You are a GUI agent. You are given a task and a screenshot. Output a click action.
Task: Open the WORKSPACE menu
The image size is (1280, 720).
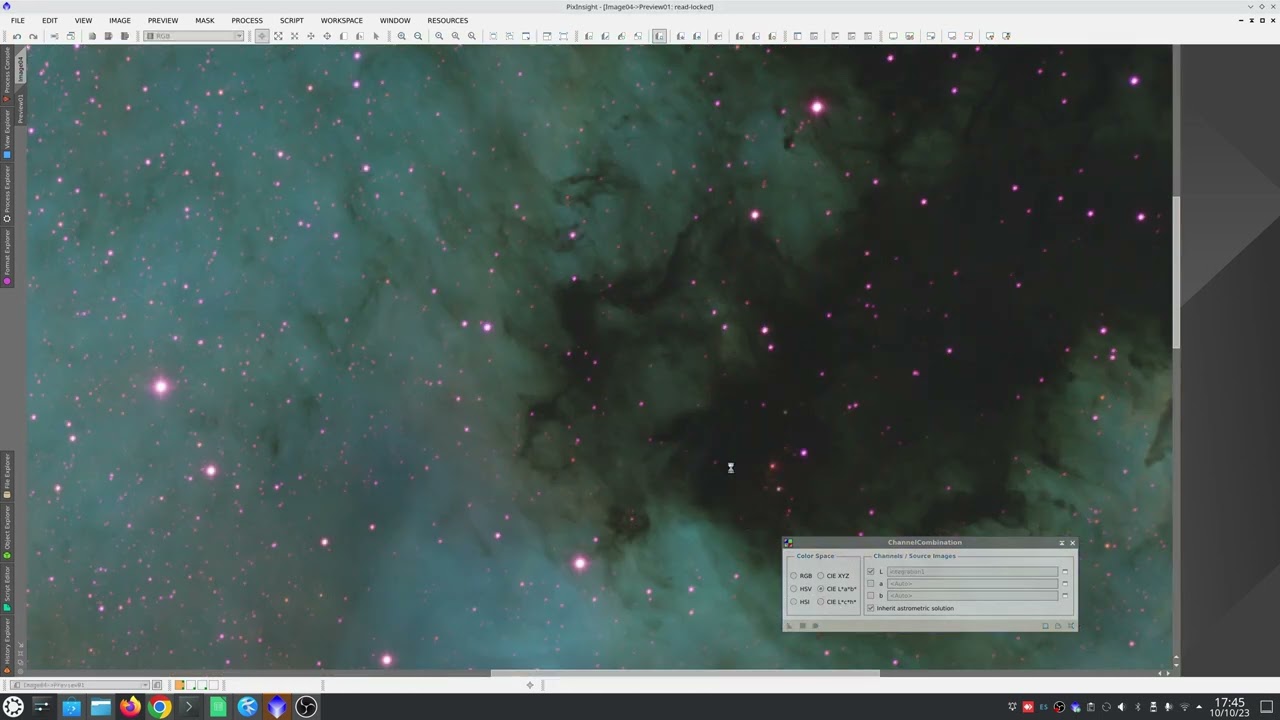click(x=342, y=20)
